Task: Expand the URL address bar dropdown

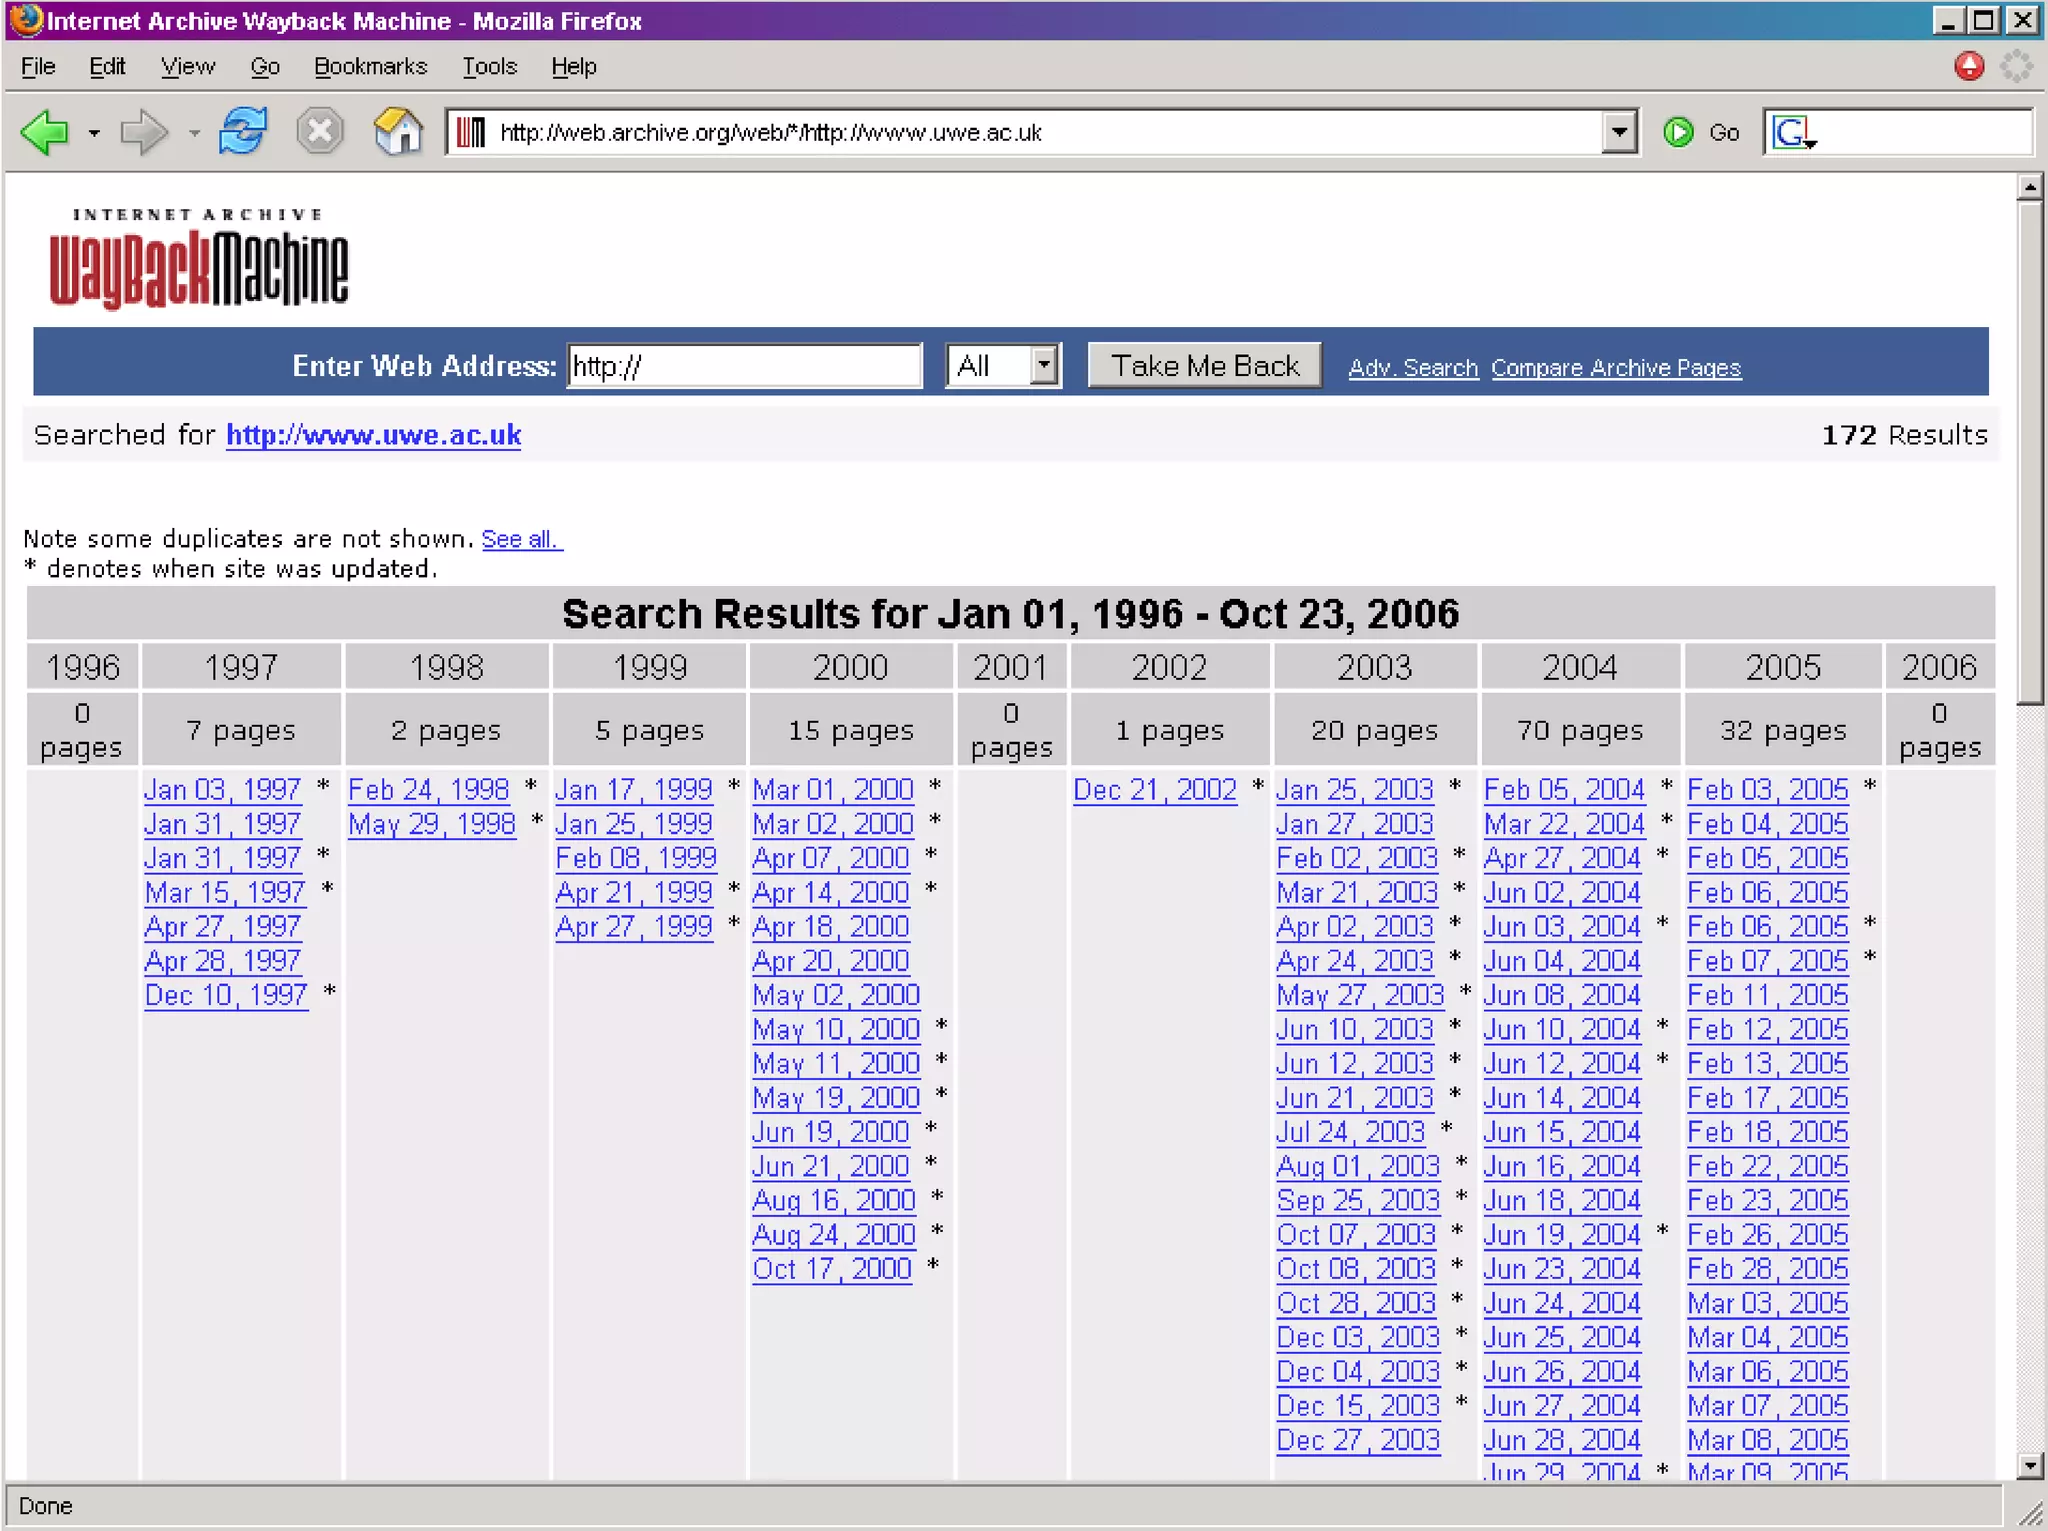Action: click(1619, 132)
